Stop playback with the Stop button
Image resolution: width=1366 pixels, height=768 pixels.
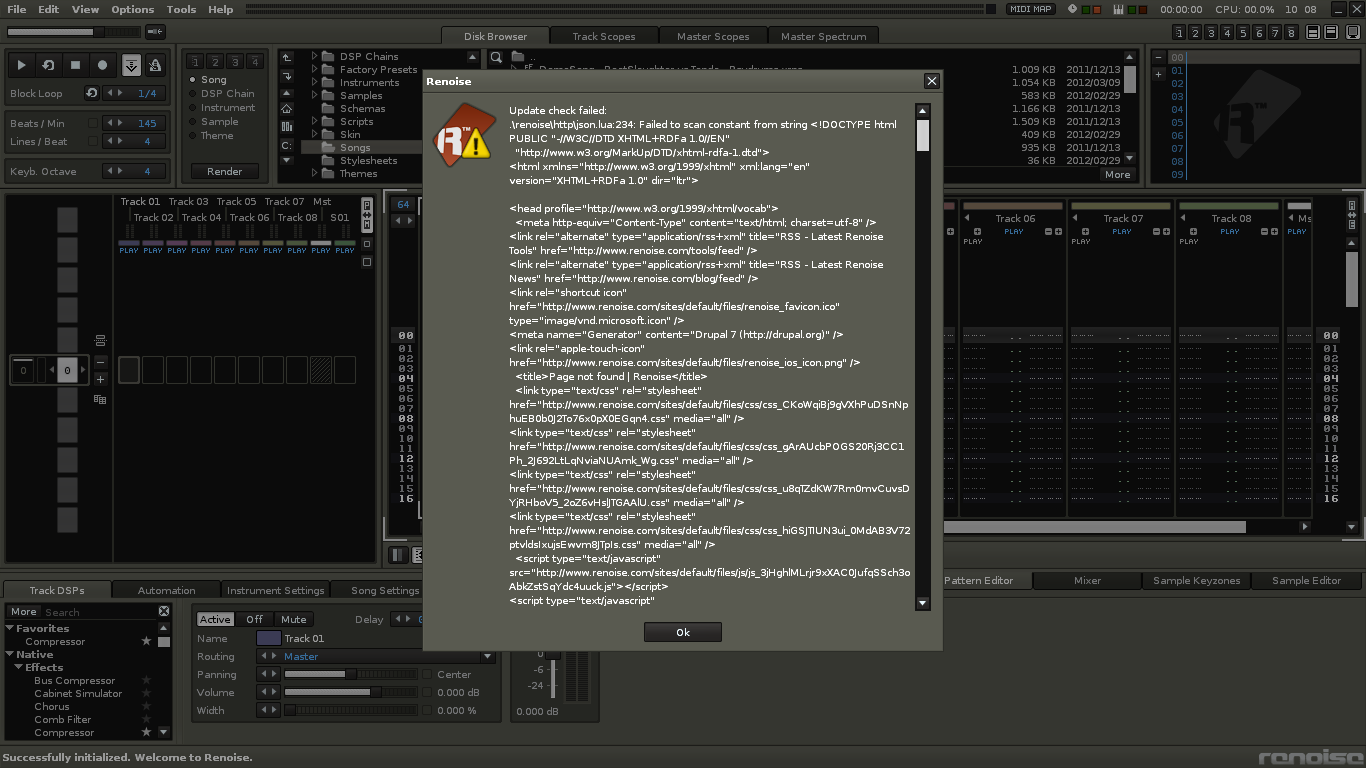75,65
